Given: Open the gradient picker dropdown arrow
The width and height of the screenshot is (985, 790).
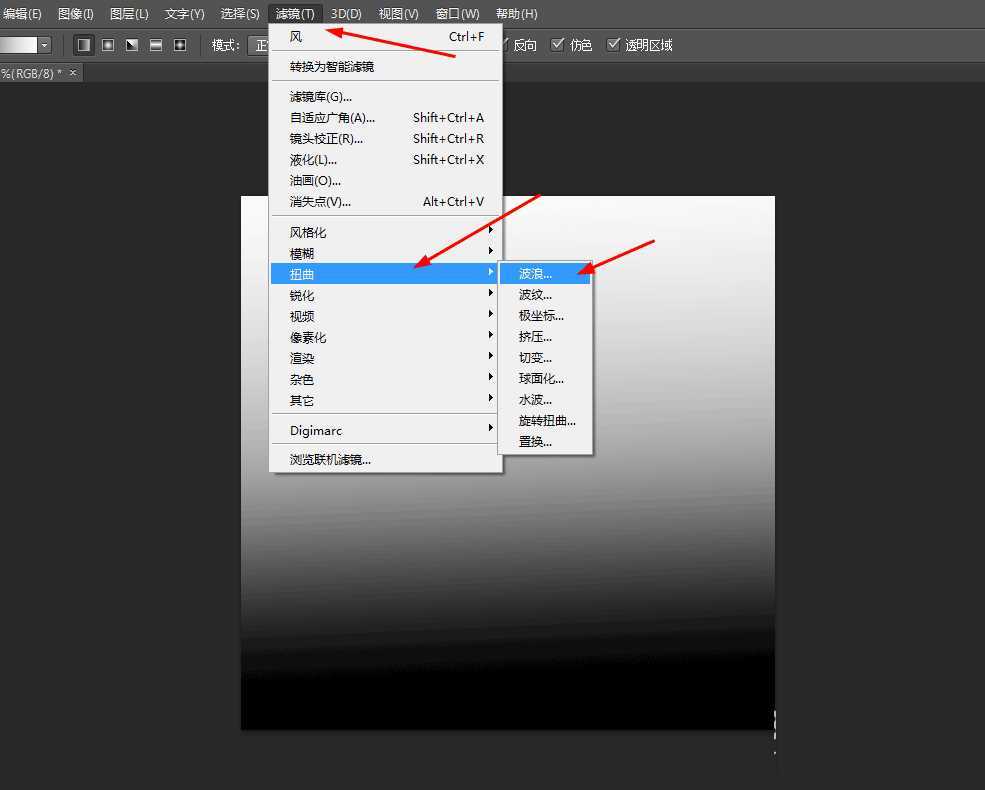Looking at the screenshot, I should (45, 45).
